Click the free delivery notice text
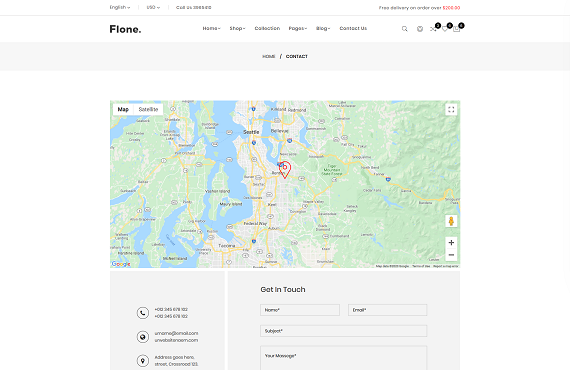The height and width of the screenshot is (370, 570). coord(419,8)
